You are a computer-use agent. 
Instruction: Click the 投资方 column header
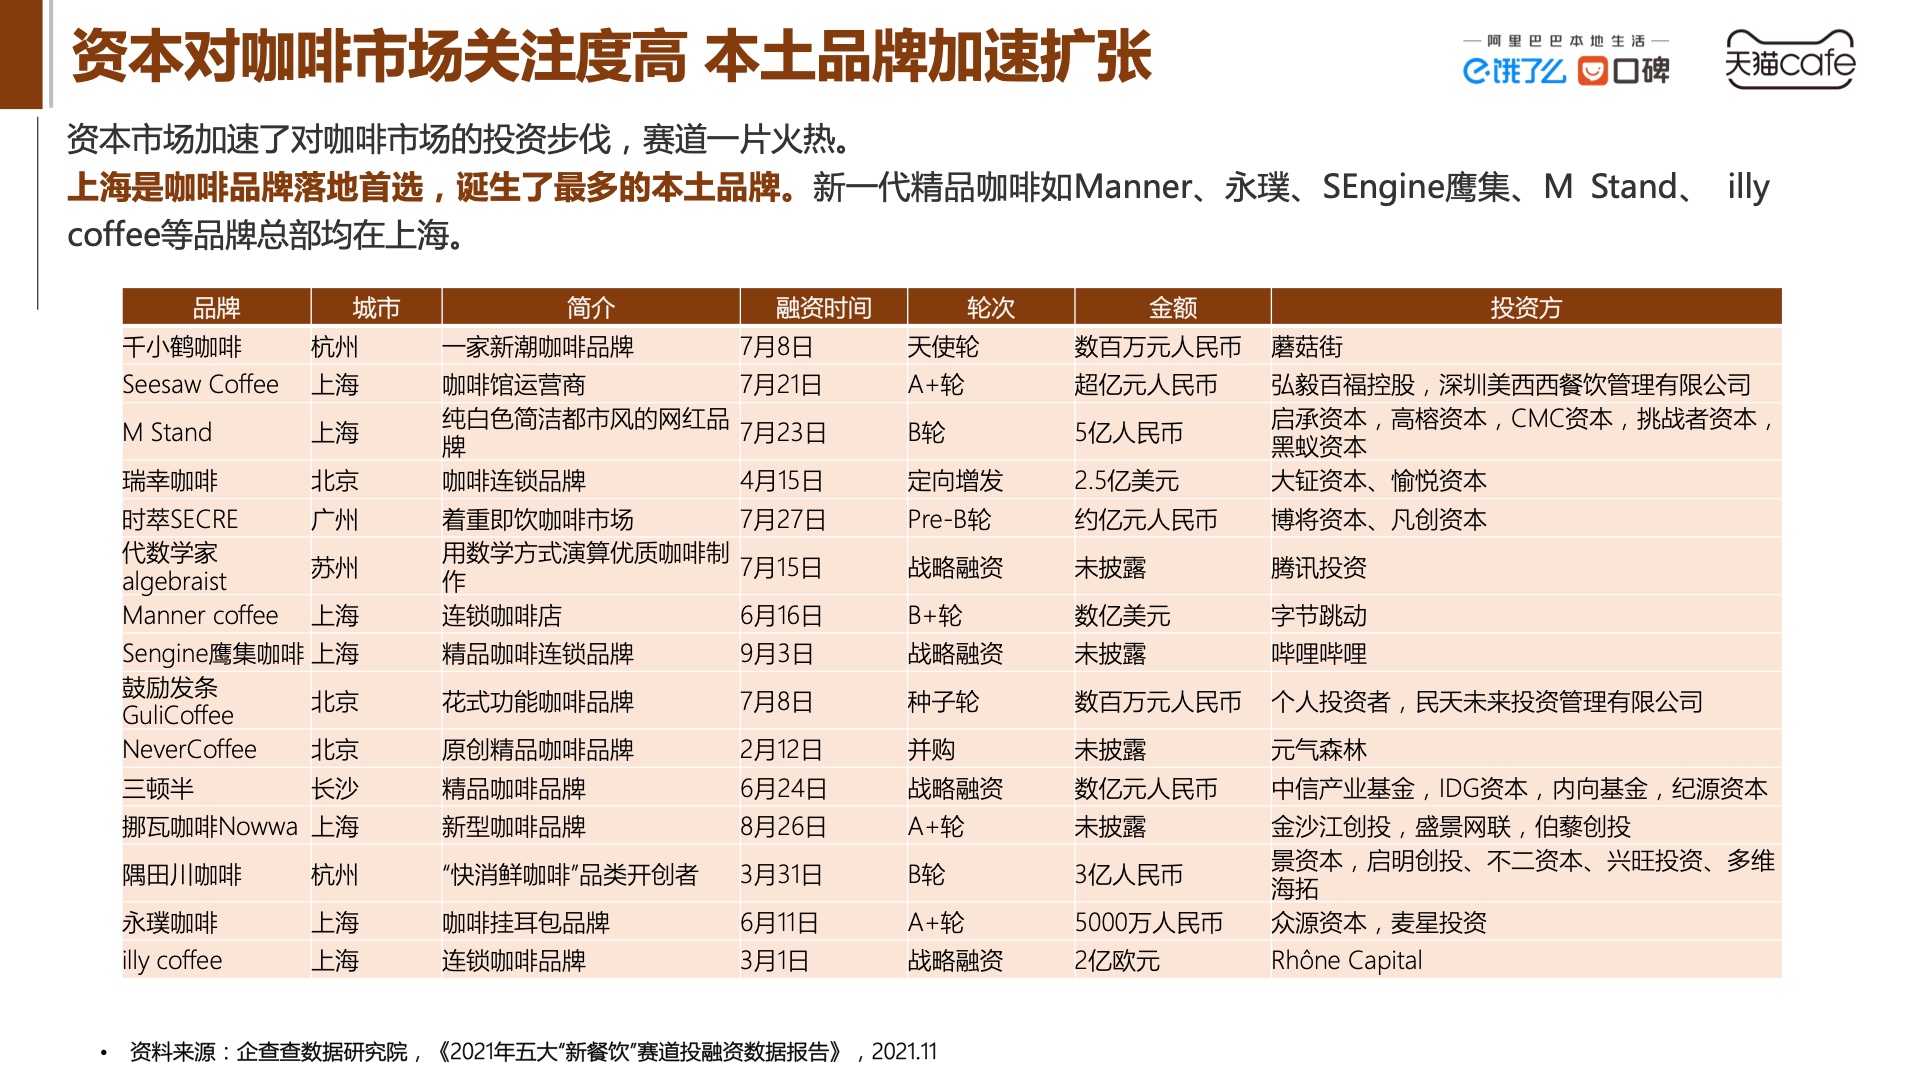tap(1526, 307)
